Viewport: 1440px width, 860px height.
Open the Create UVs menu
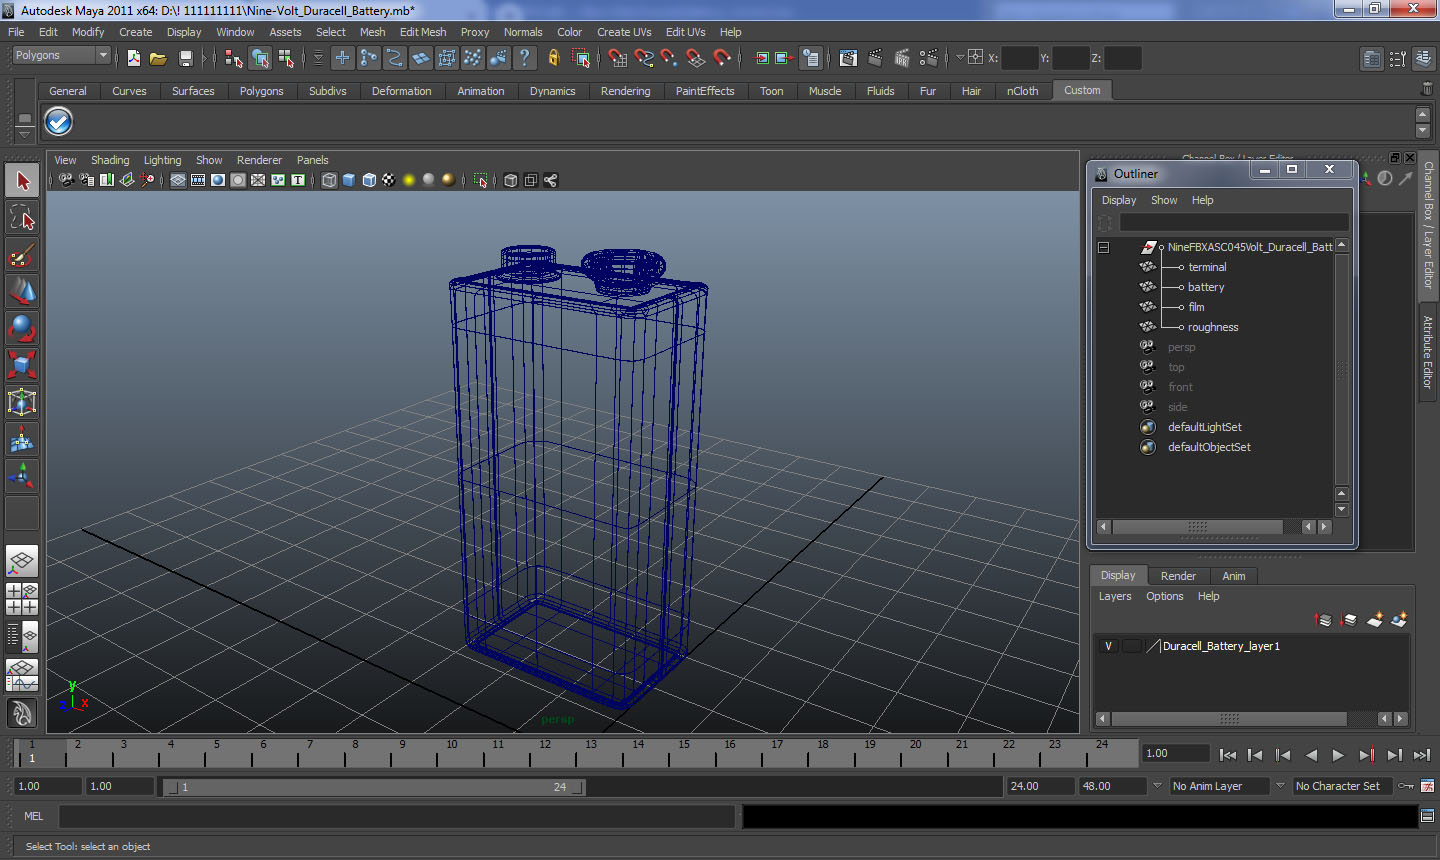click(x=624, y=32)
